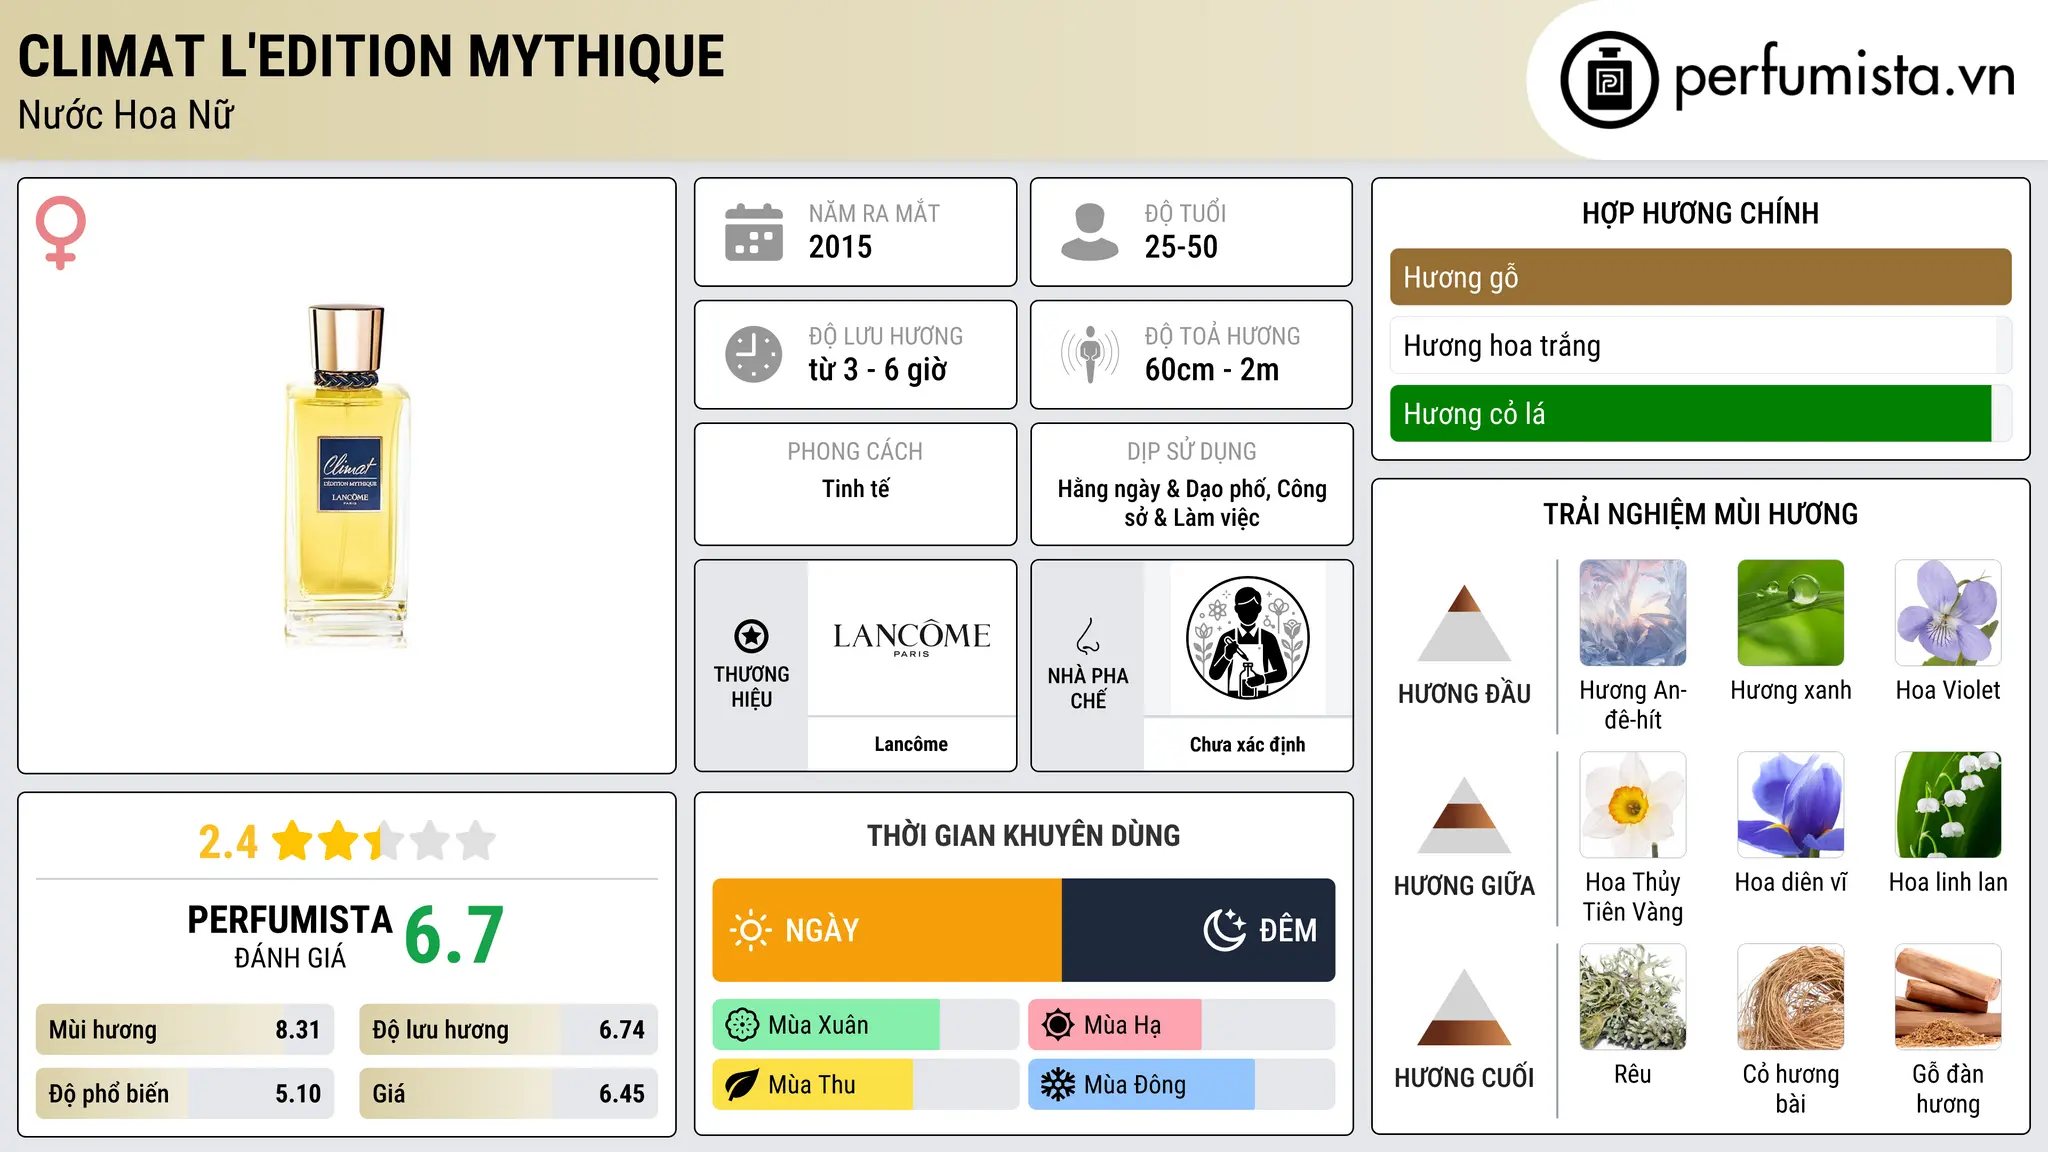
Task: Click the Climat perfume bottle image
Action: point(347,476)
